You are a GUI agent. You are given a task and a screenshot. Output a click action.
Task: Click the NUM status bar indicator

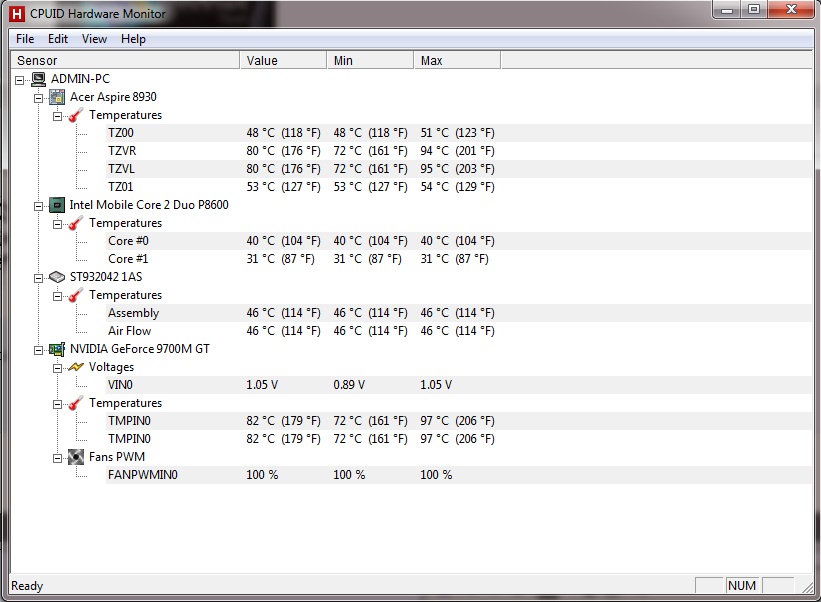tap(742, 585)
